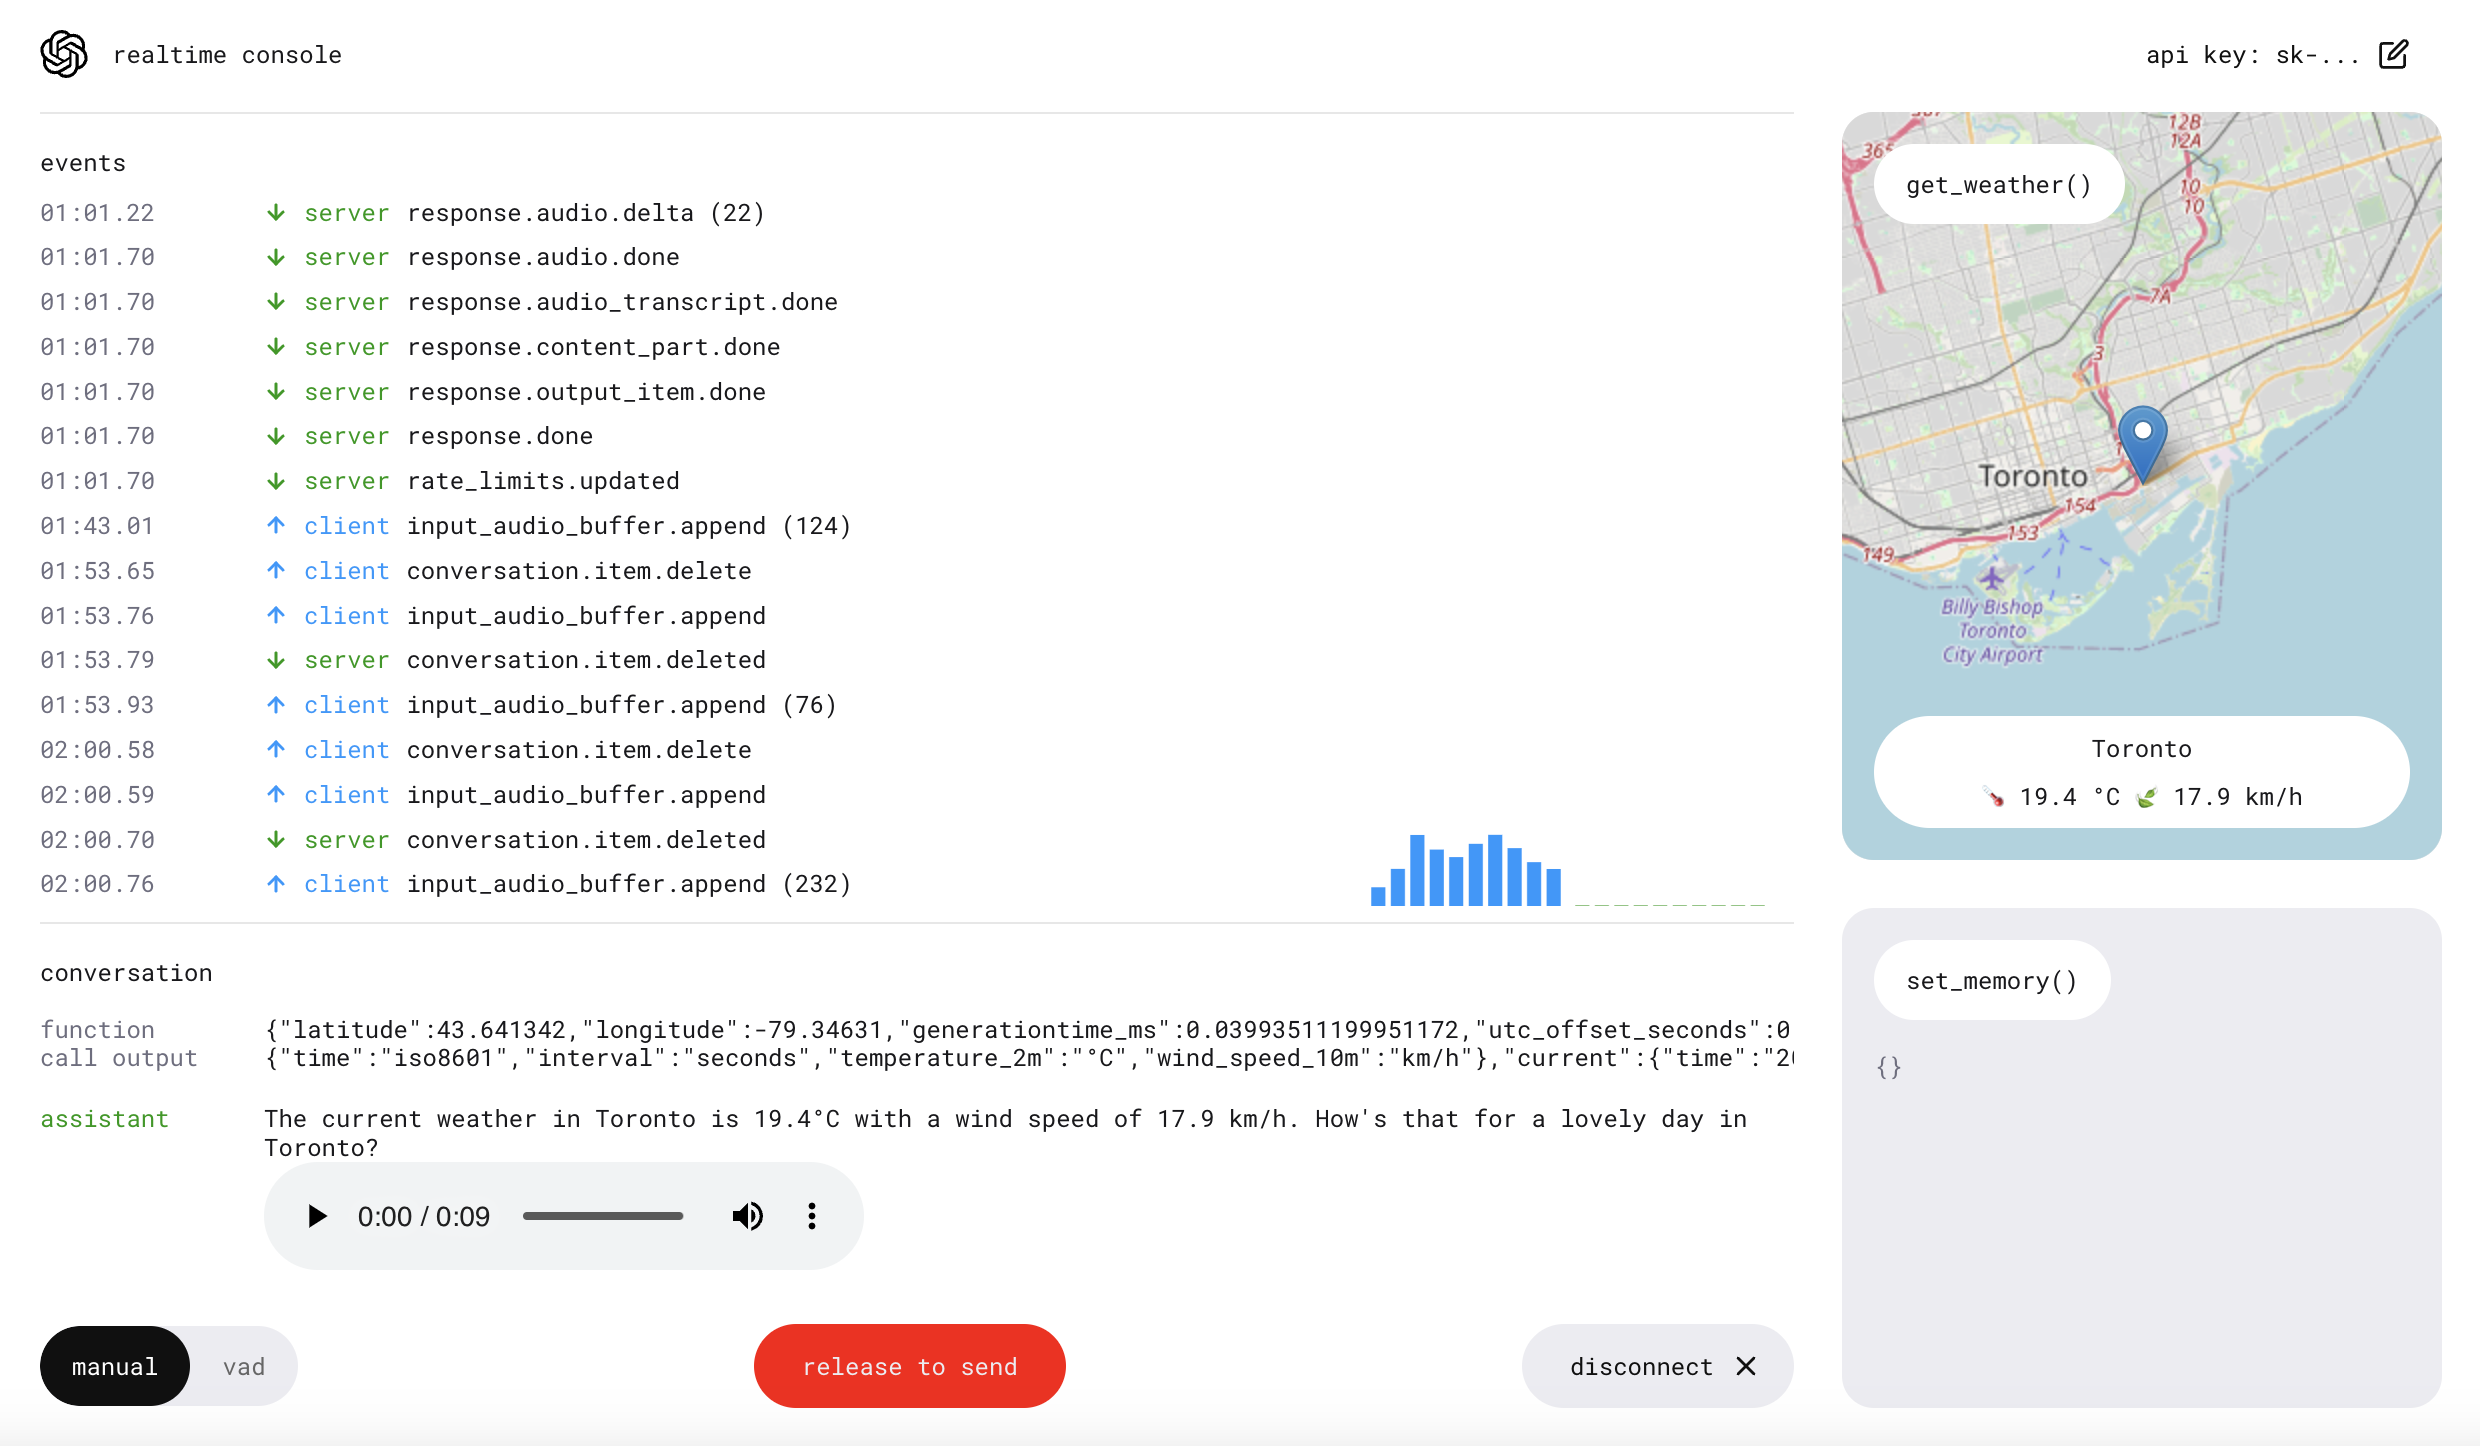Click the release to send button

[909, 1365]
